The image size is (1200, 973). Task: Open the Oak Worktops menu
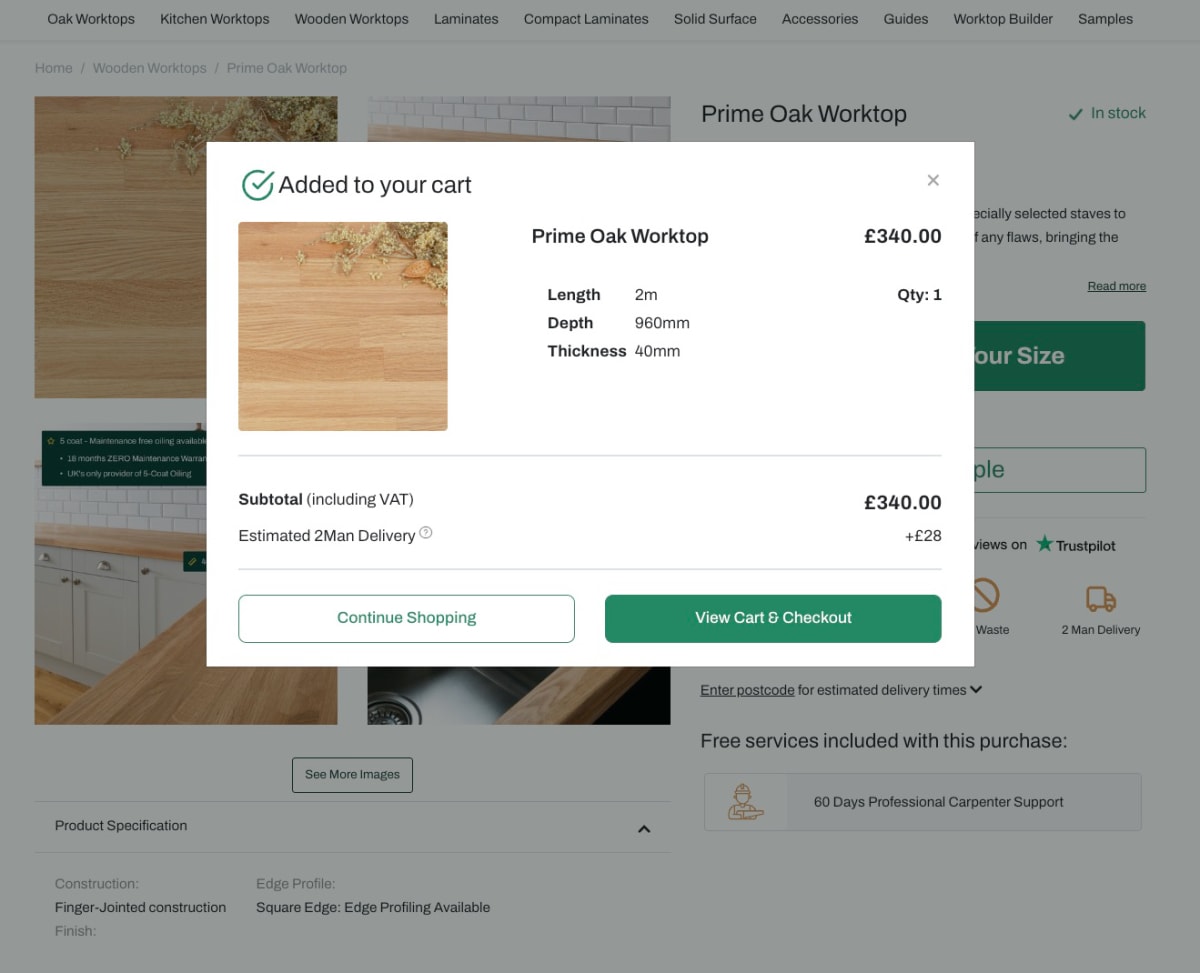tap(91, 19)
